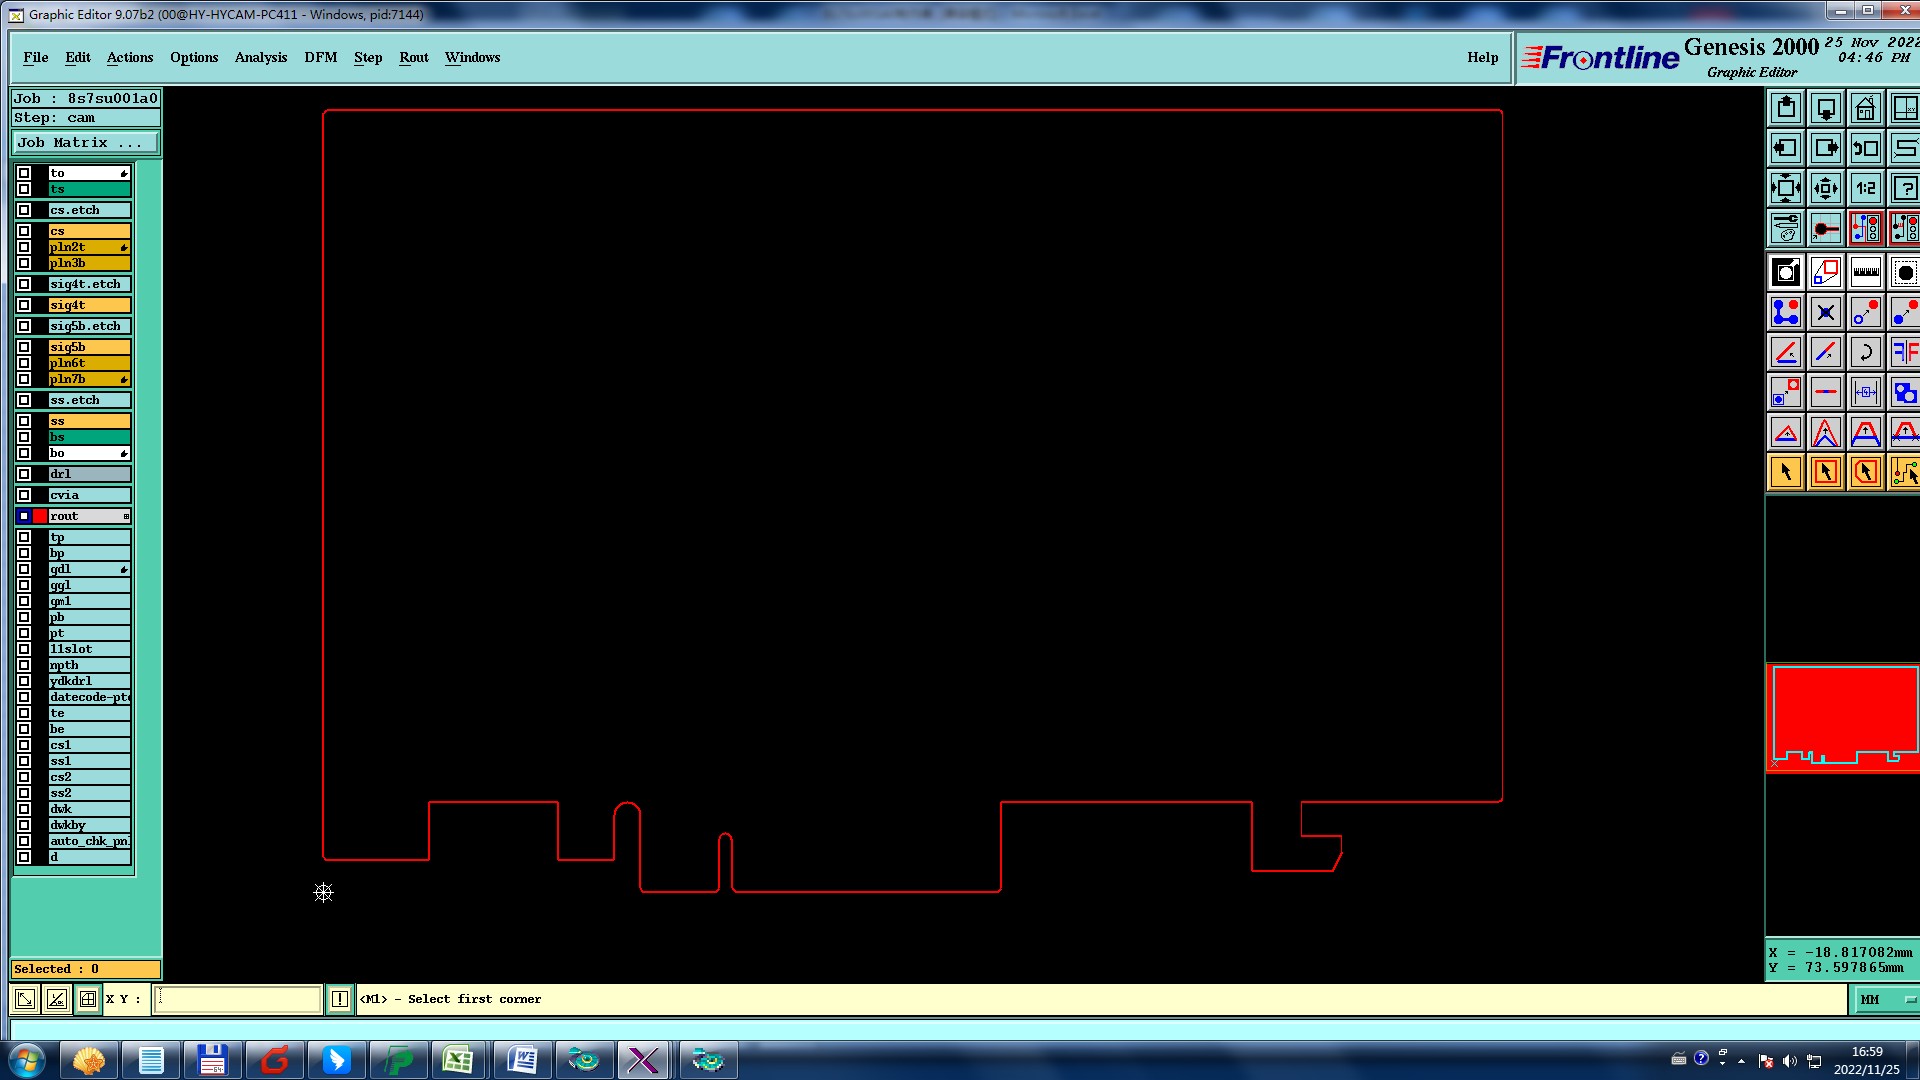Click the polygon selection arrow tool

click(x=1865, y=472)
